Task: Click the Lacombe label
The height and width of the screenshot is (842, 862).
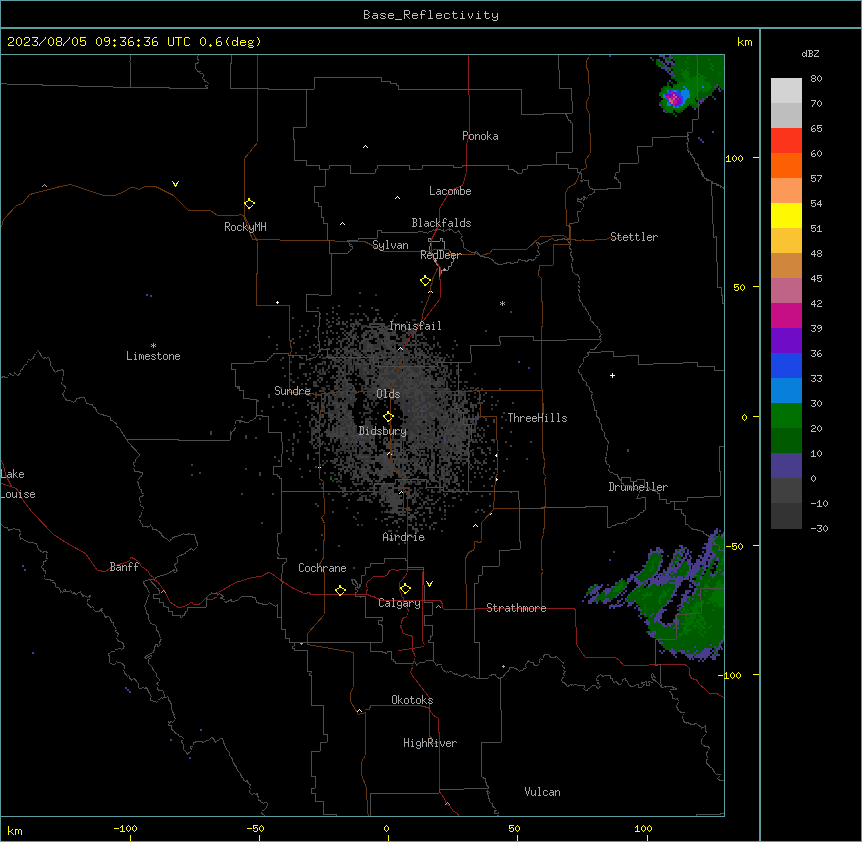Action: point(450,191)
